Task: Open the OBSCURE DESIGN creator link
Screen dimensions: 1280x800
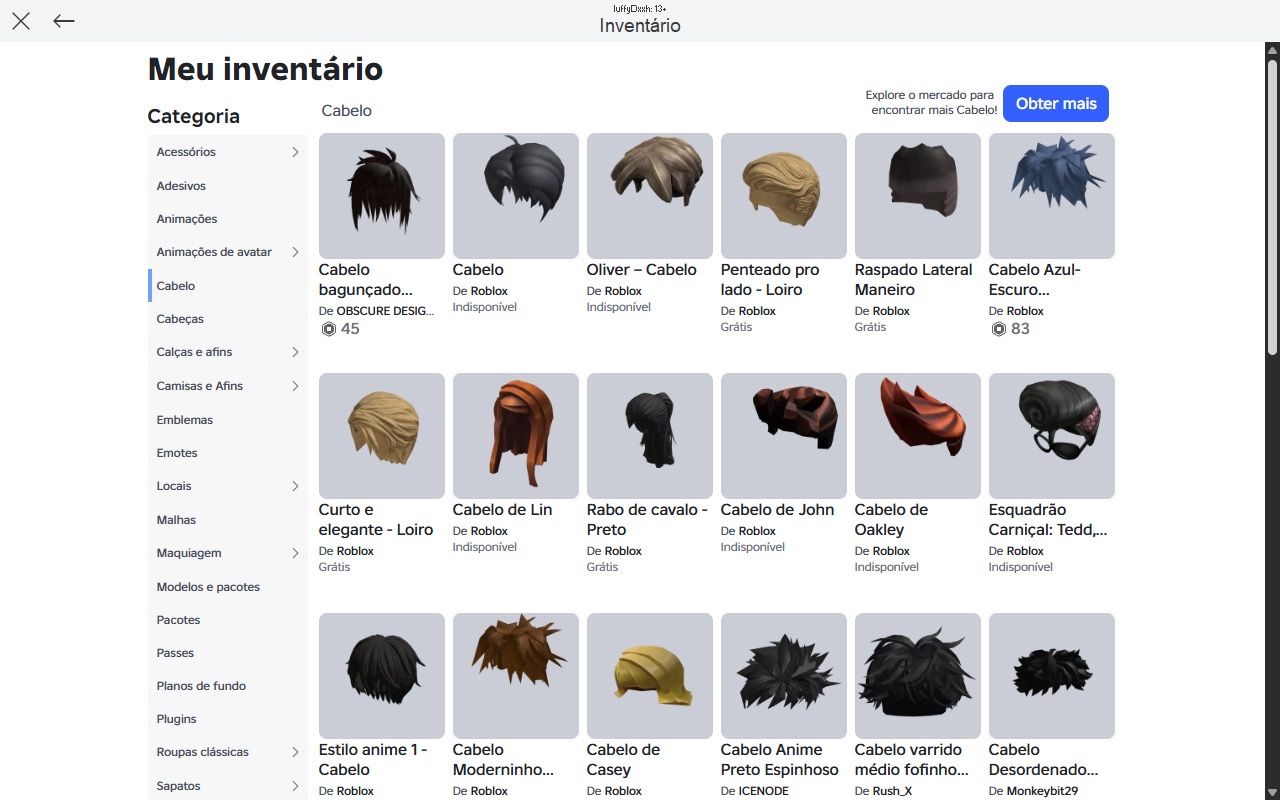Action: [386, 311]
